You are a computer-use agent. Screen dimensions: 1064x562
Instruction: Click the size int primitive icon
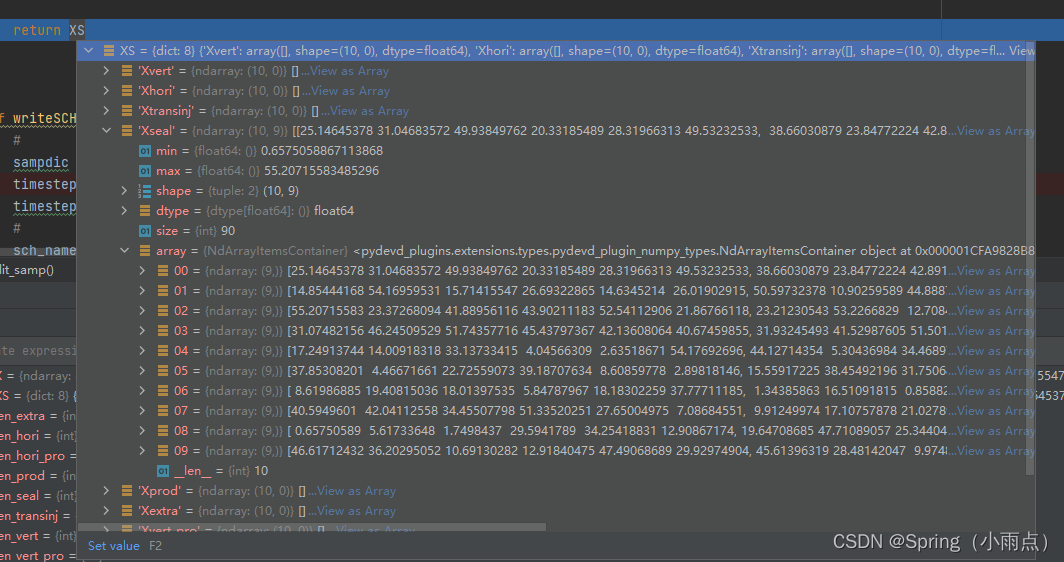(x=145, y=231)
